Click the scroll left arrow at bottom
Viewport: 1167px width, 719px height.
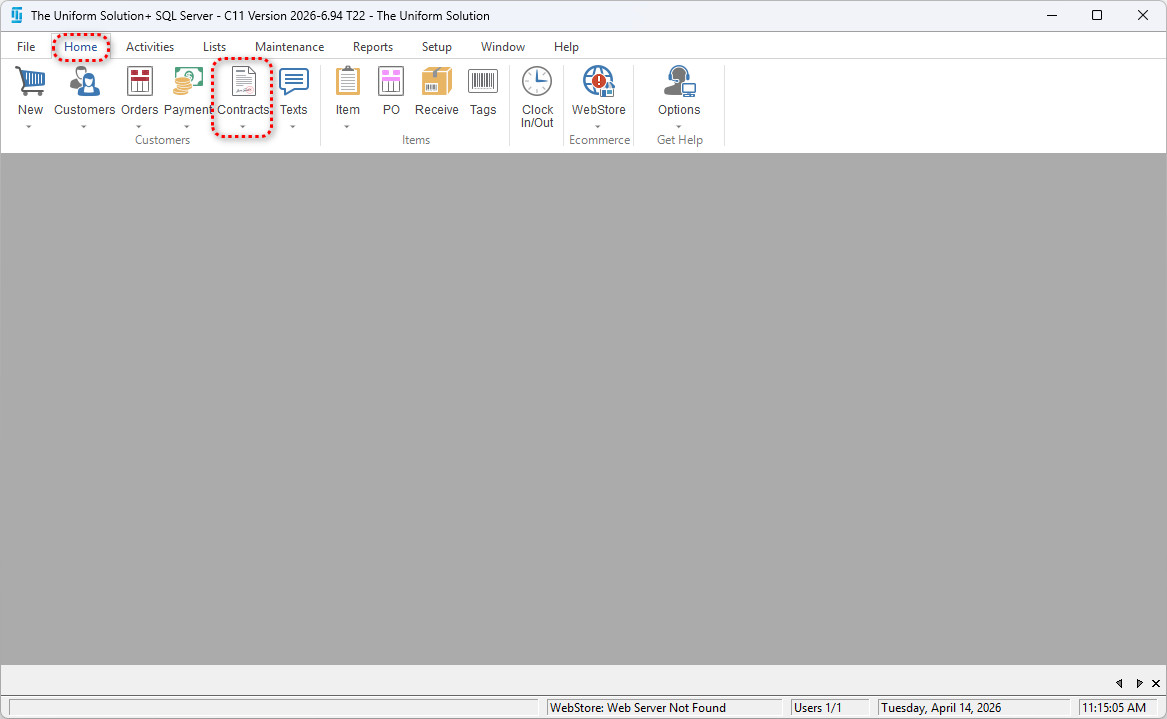tap(1119, 683)
